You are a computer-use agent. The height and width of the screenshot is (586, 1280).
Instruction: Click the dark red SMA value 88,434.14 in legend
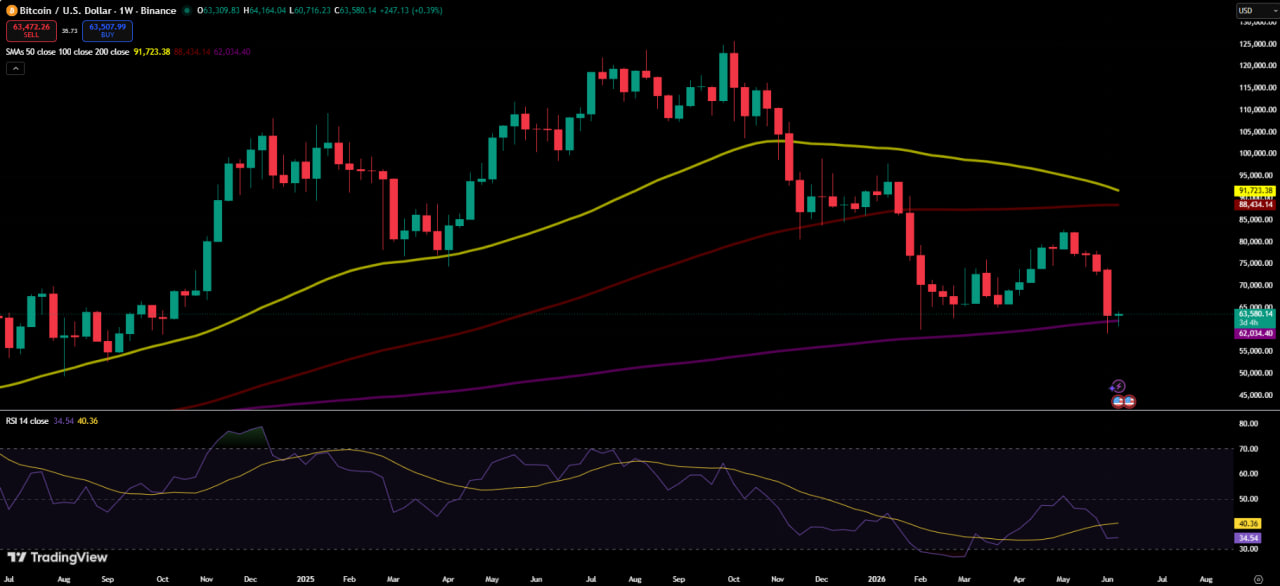[192, 51]
